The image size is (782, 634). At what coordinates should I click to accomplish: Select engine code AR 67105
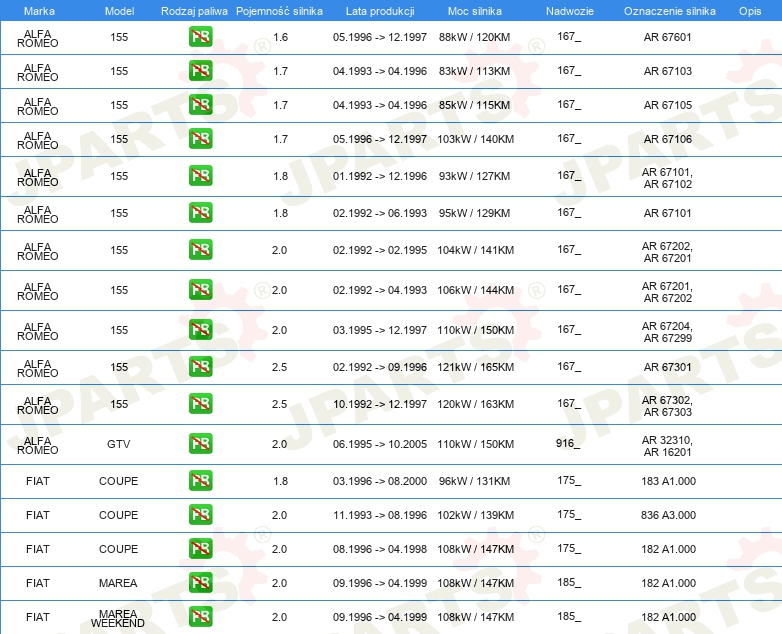[x=667, y=105]
